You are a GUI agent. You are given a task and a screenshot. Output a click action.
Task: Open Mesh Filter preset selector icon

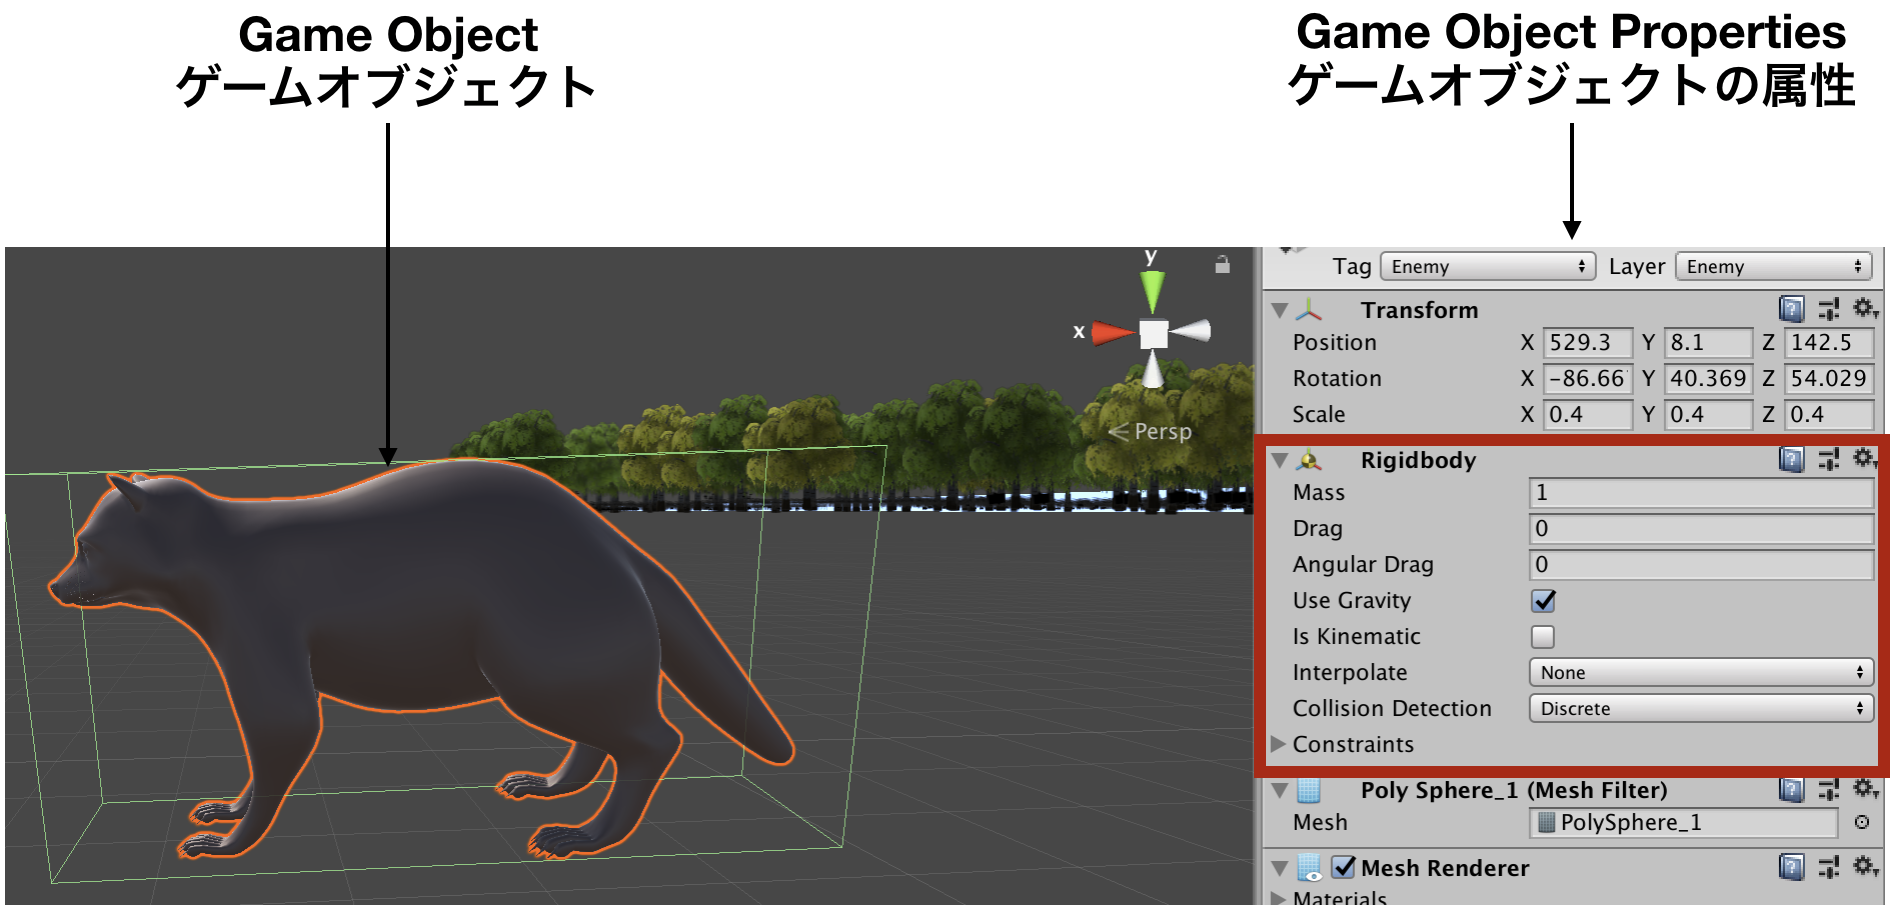(1829, 790)
